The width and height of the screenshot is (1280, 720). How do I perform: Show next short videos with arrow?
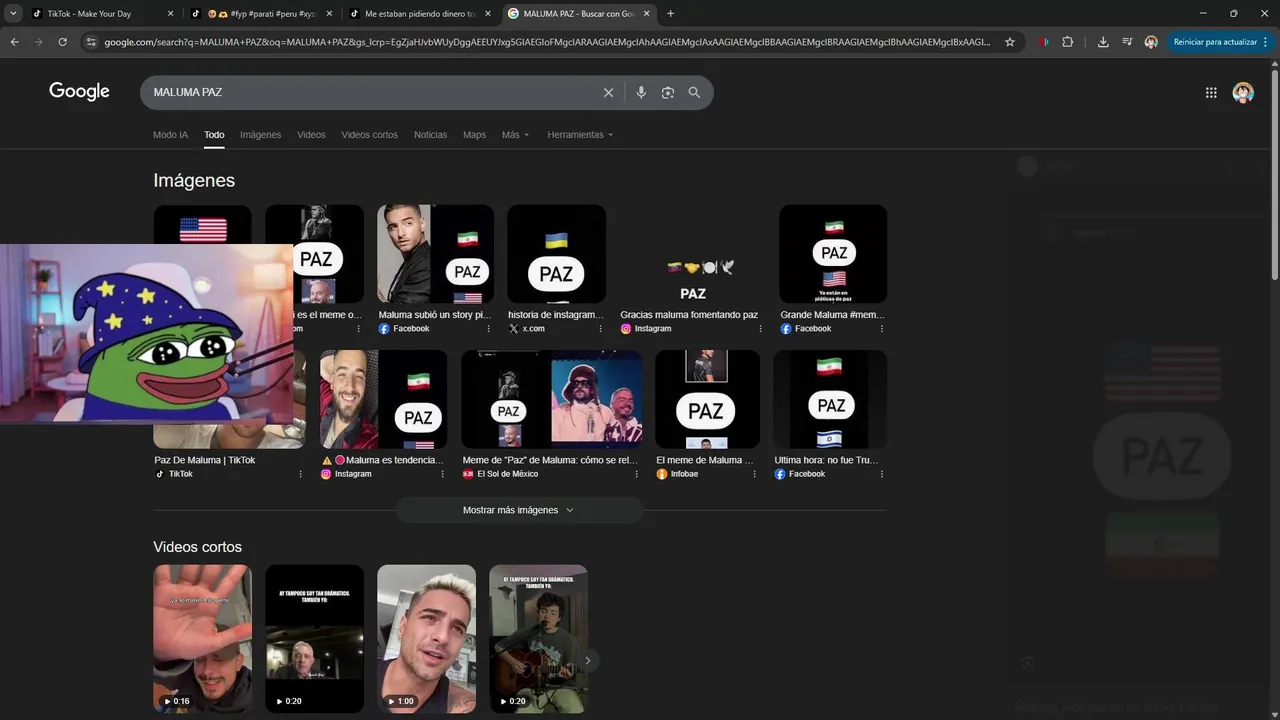click(588, 660)
